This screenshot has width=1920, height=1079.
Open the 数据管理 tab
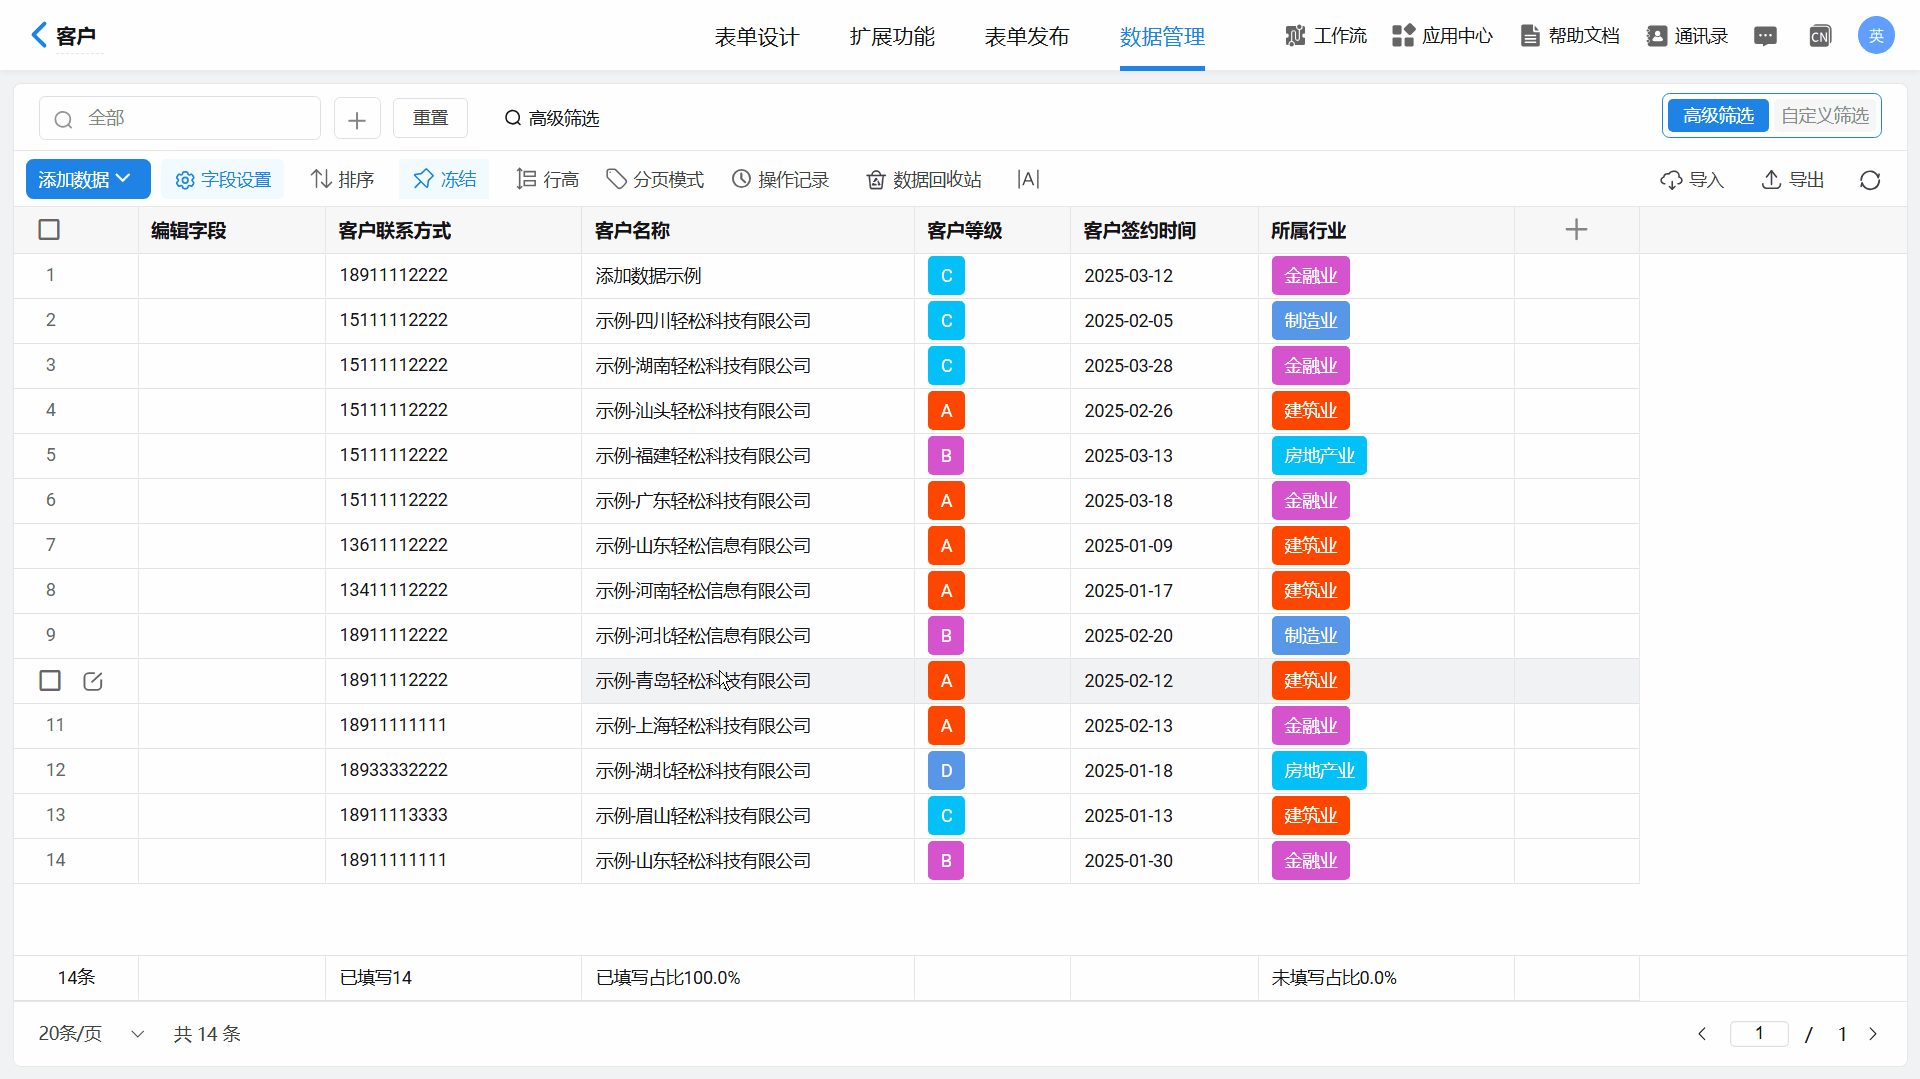[x=1162, y=37]
